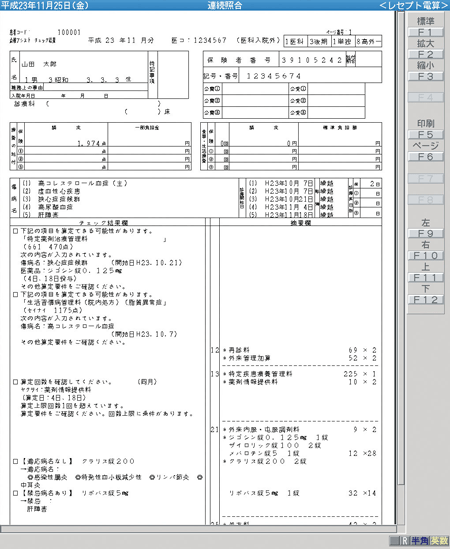Click the F12 下 (move down) button
Screen dimensions: 450x549
click(425, 300)
